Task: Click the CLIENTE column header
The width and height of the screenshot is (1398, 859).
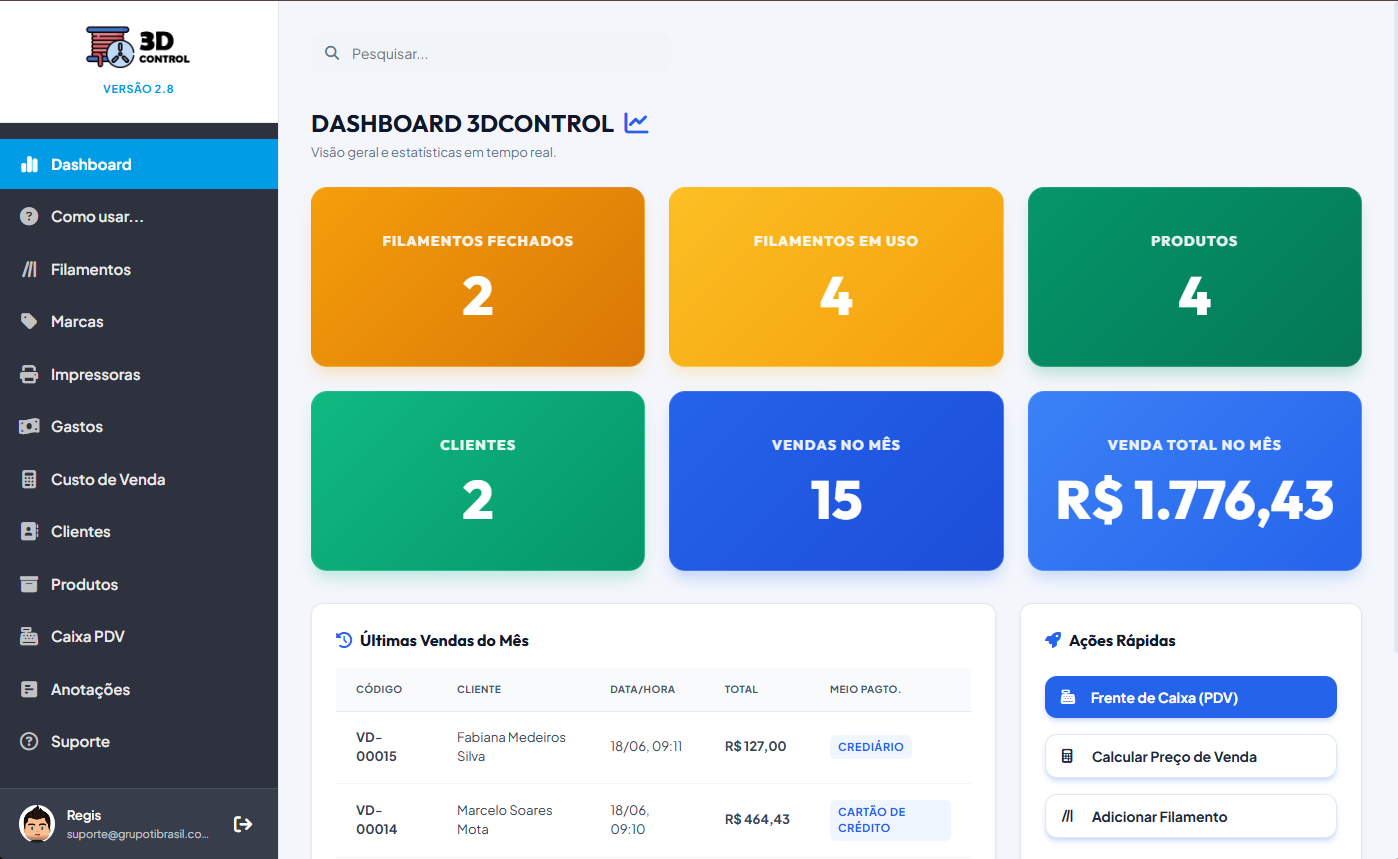Action: pyautogui.click(x=479, y=689)
